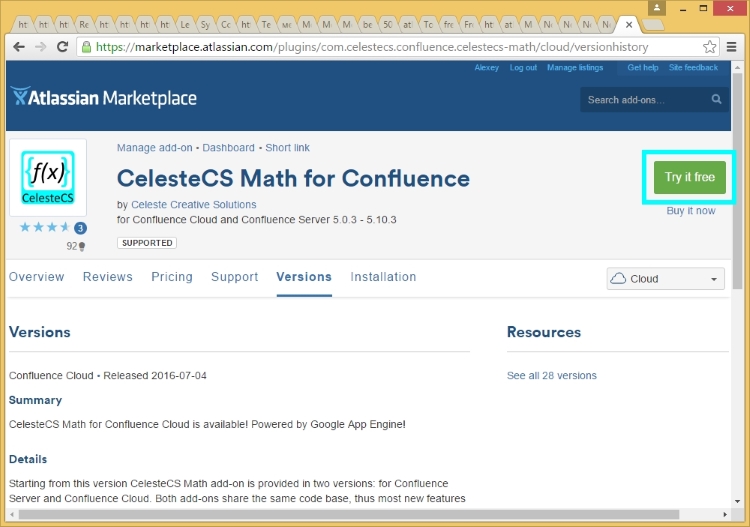Open the Manage add-on link
The image size is (750, 527).
tap(154, 148)
